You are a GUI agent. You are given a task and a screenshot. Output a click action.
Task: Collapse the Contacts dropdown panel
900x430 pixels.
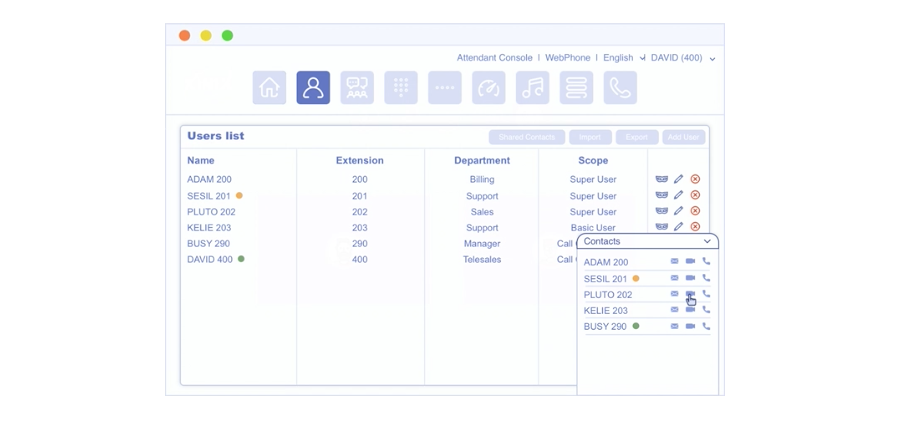click(707, 242)
